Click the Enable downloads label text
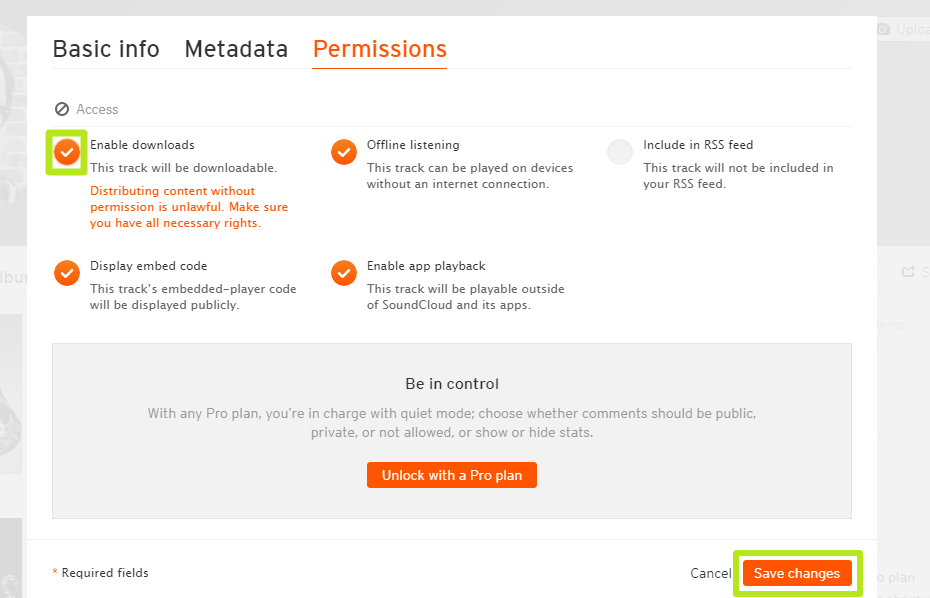 click(x=142, y=144)
